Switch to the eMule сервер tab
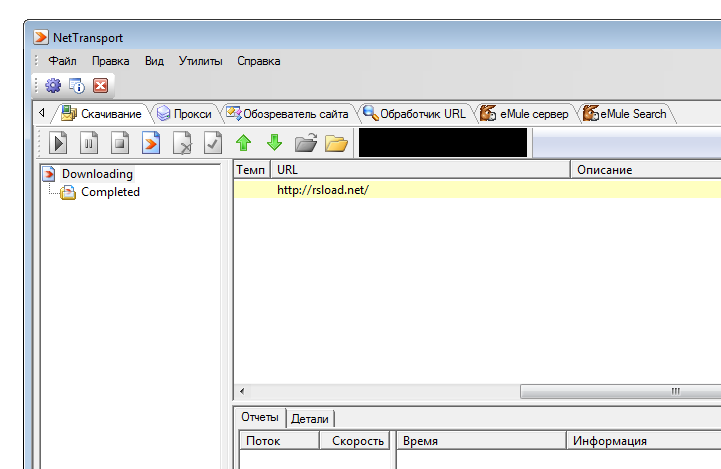The height and width of the screenshot is (469, 721). (x=524, y=114)
